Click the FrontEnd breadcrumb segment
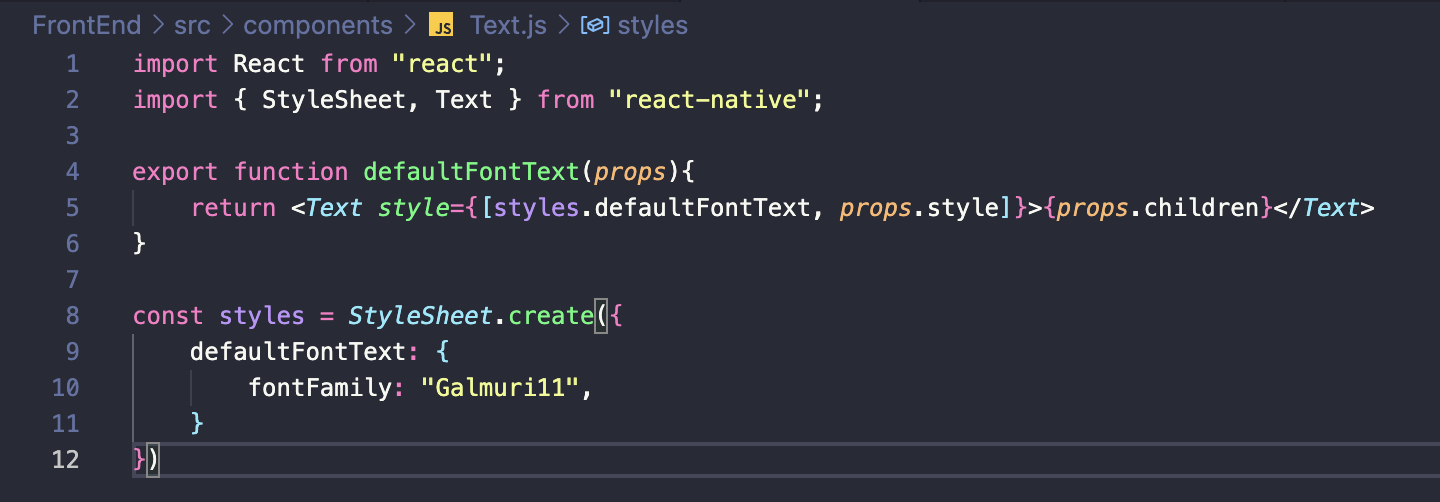This screenshot has width=1440, height=502. [86, 25]
